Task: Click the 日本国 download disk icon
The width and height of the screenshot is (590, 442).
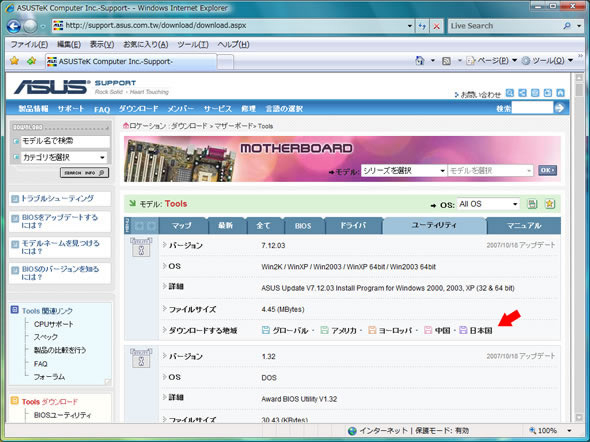Action: [x=463, y=330]
